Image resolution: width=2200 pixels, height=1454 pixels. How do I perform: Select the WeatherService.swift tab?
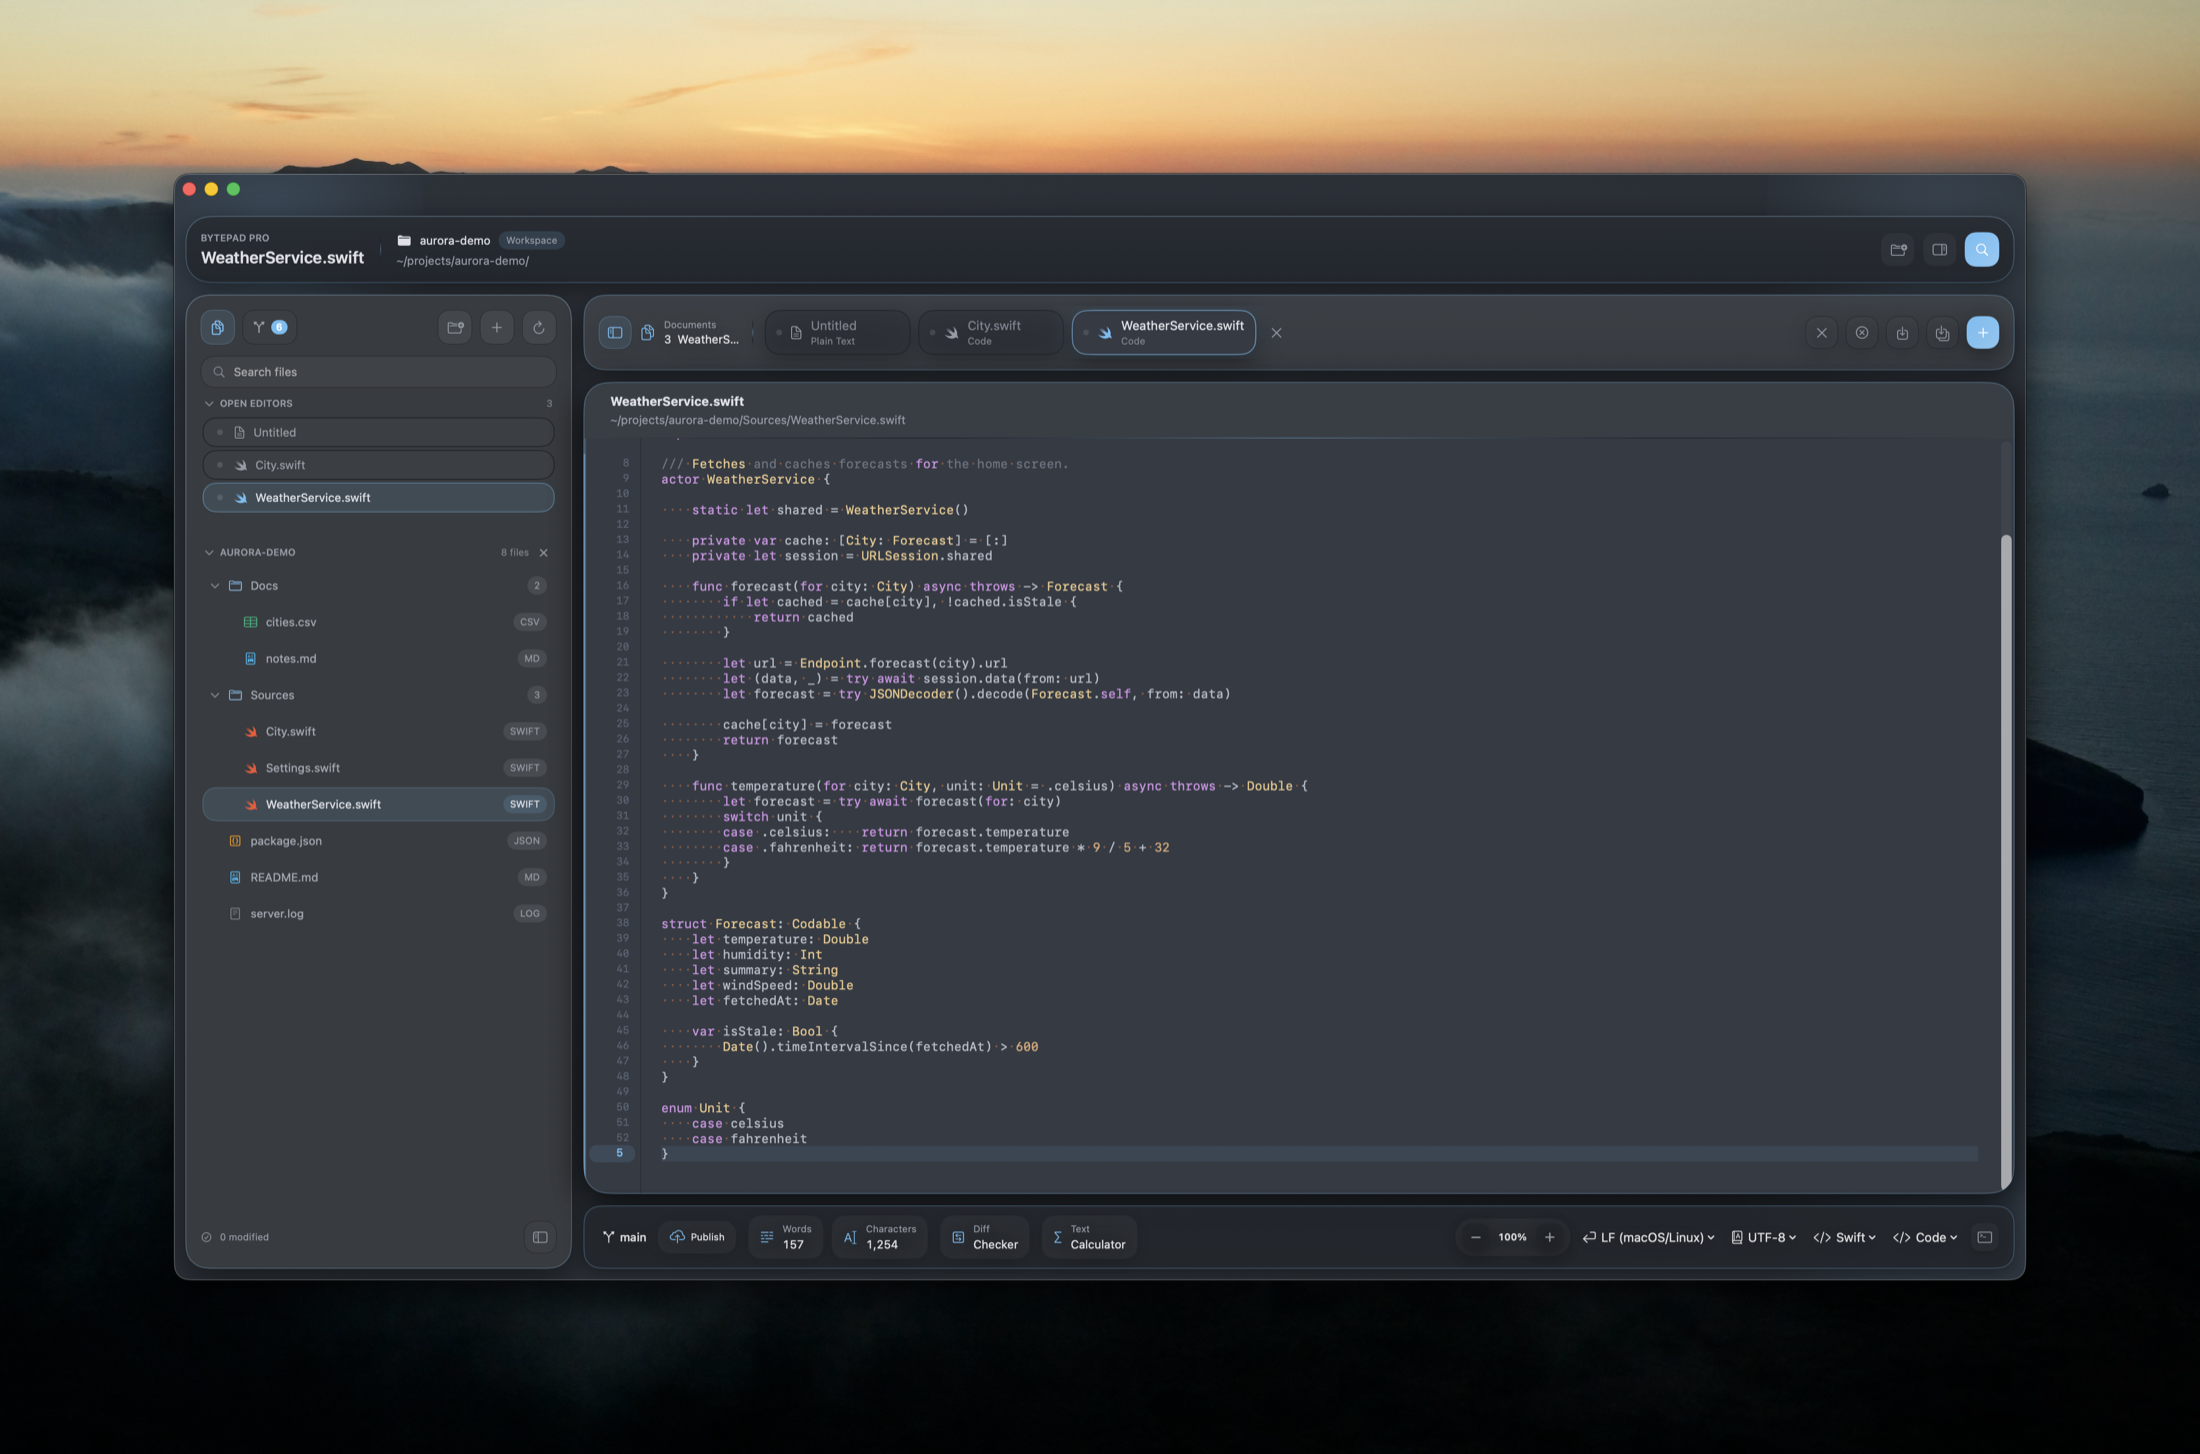point(1164,333)
